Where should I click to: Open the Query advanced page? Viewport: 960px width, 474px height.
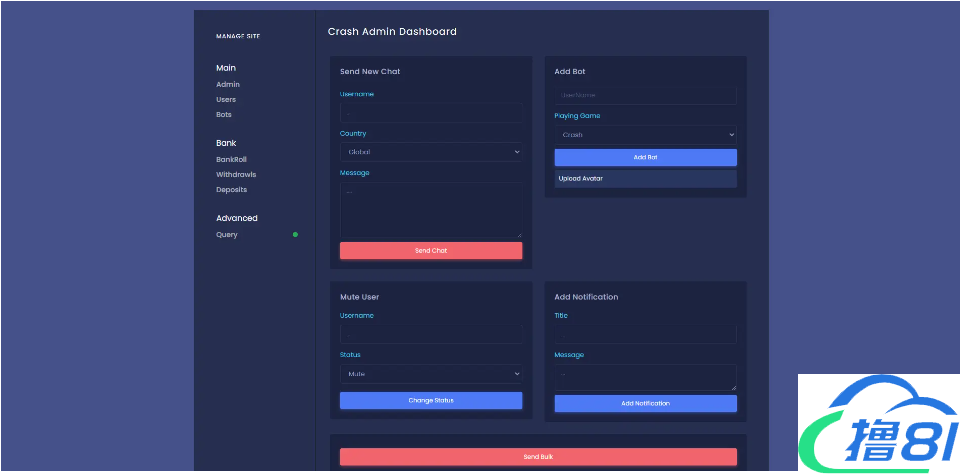click(227, 235)
